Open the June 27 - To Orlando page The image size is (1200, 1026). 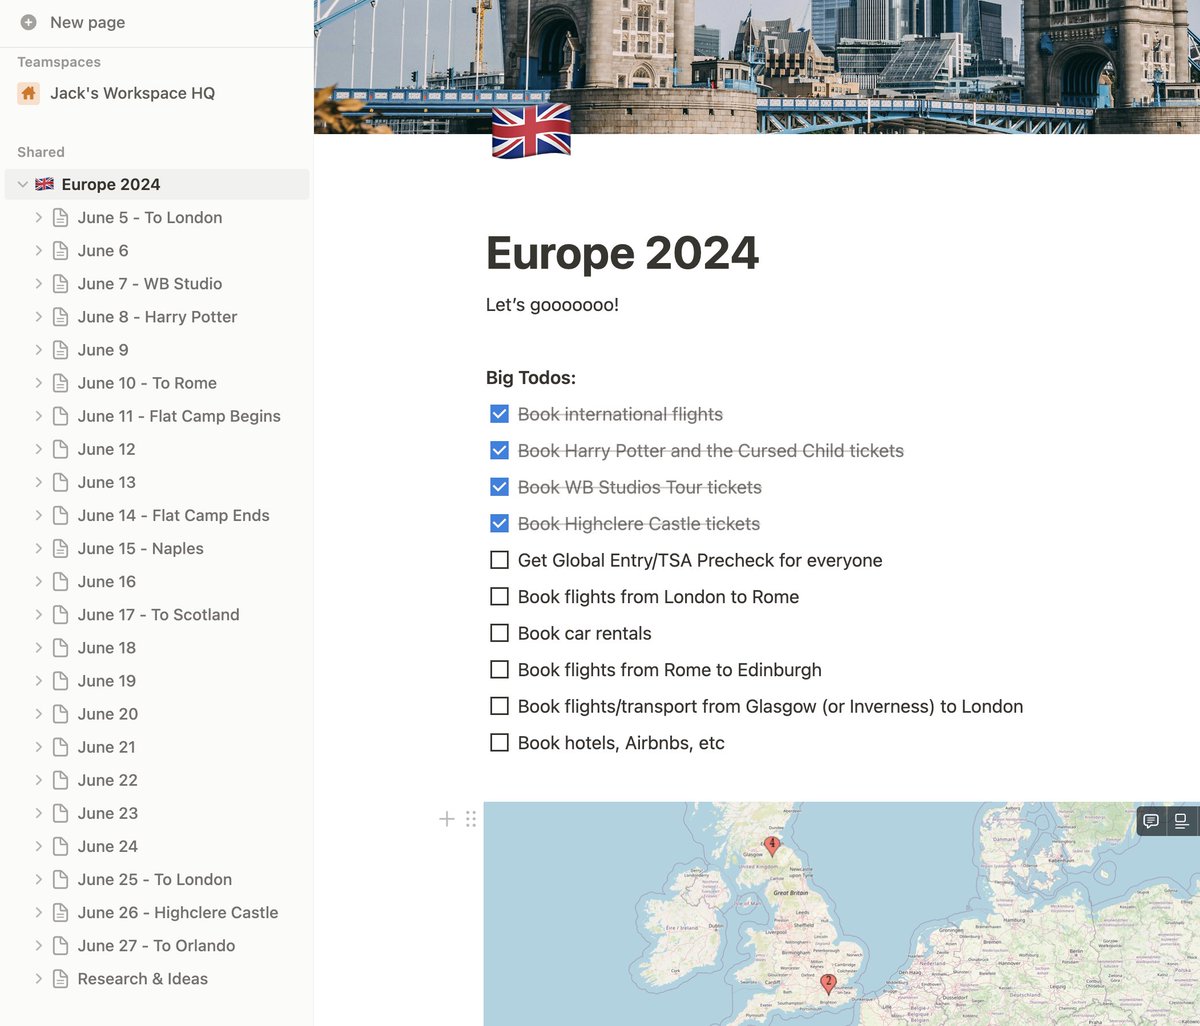(157, 945)
